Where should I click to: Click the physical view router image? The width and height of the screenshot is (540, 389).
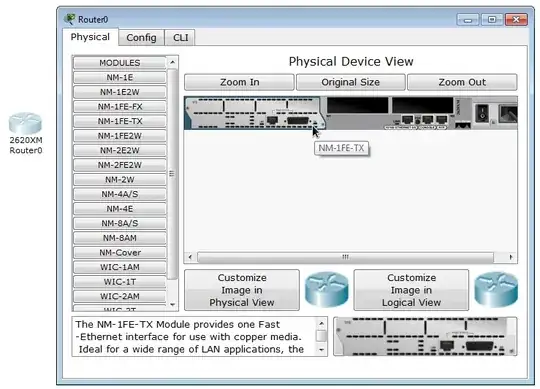pos(326,290)
